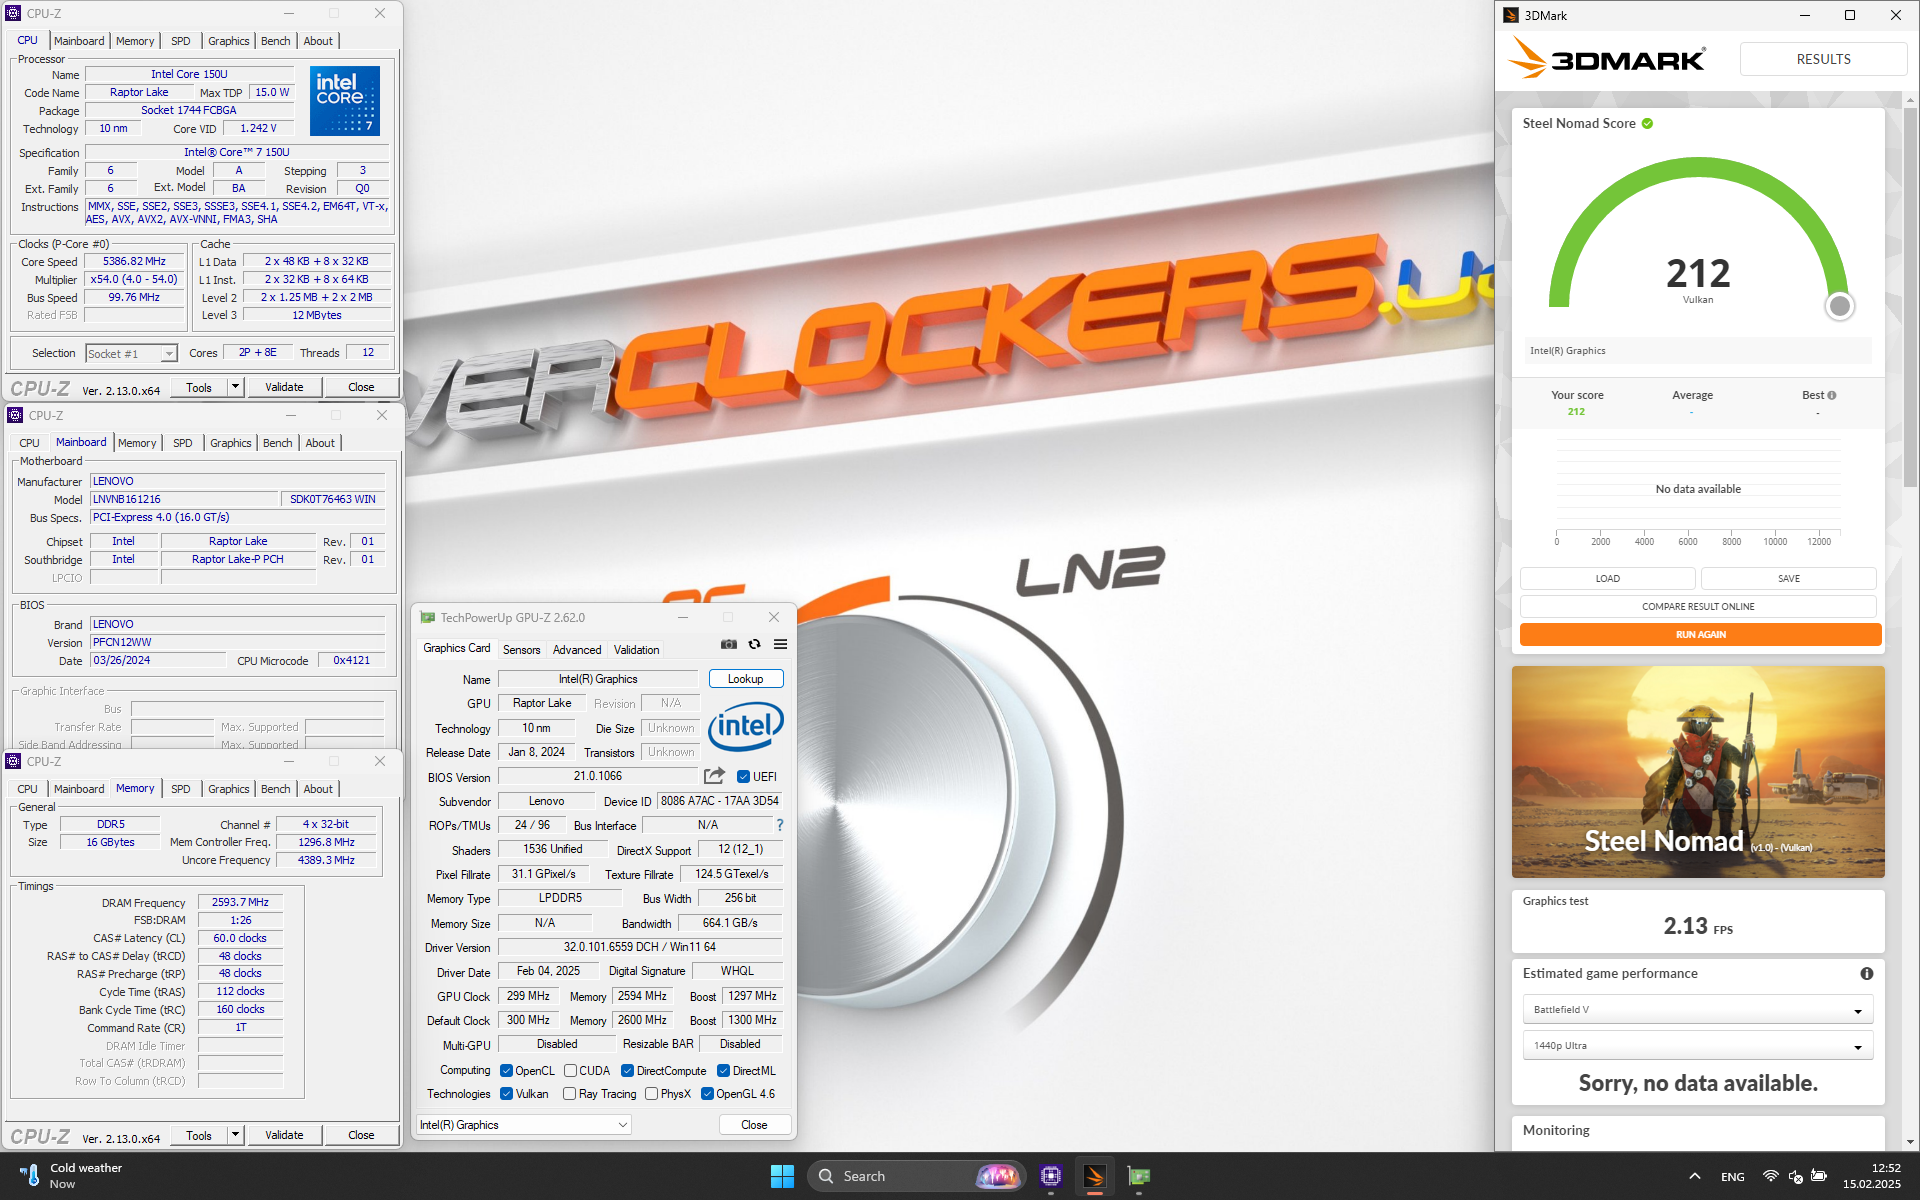Viewport: 1920px width, 1200px height.
Task: Click the GPU-Z title bar app icon
Action: (x=428, y=618)
